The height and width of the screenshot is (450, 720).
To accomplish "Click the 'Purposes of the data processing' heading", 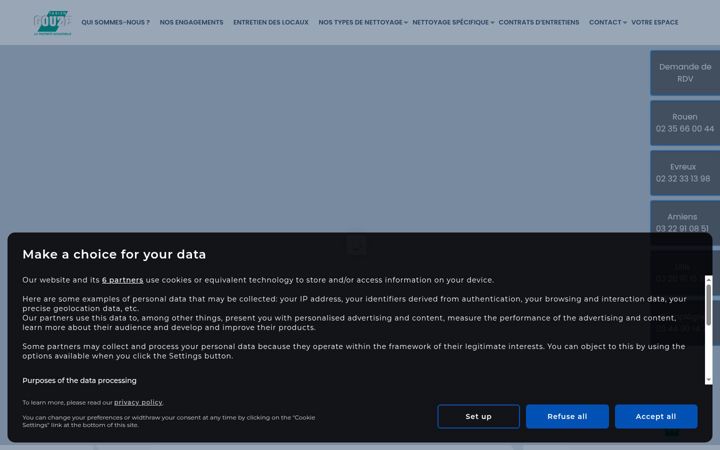I will (79, 380).
